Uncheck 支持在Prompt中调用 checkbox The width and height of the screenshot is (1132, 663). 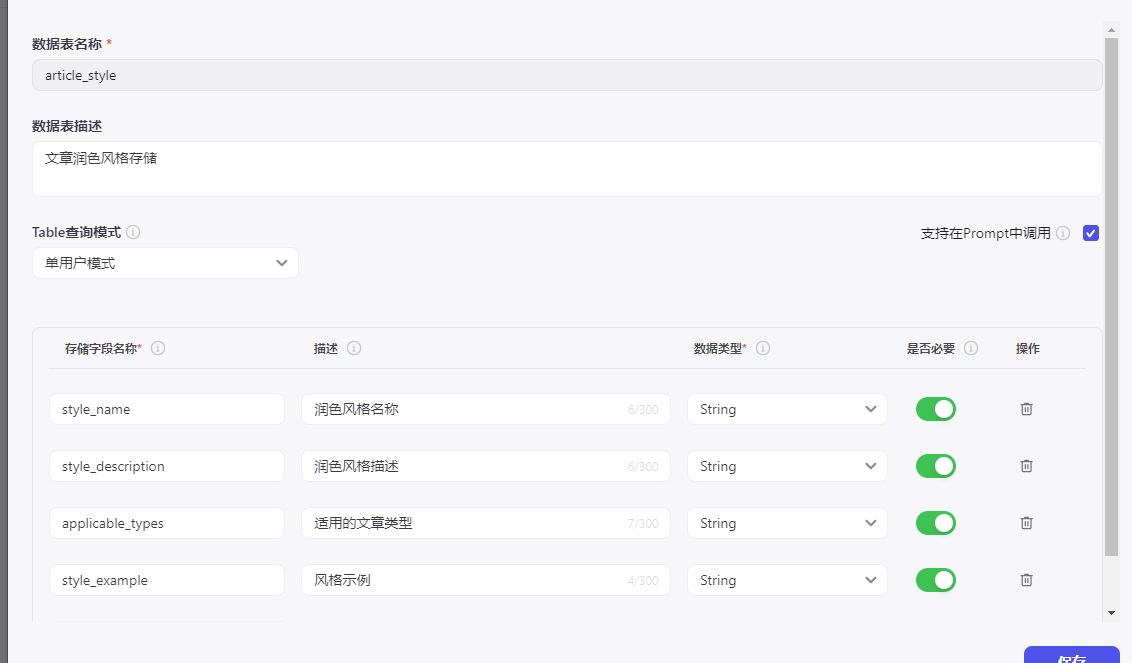click(1091, 233)
